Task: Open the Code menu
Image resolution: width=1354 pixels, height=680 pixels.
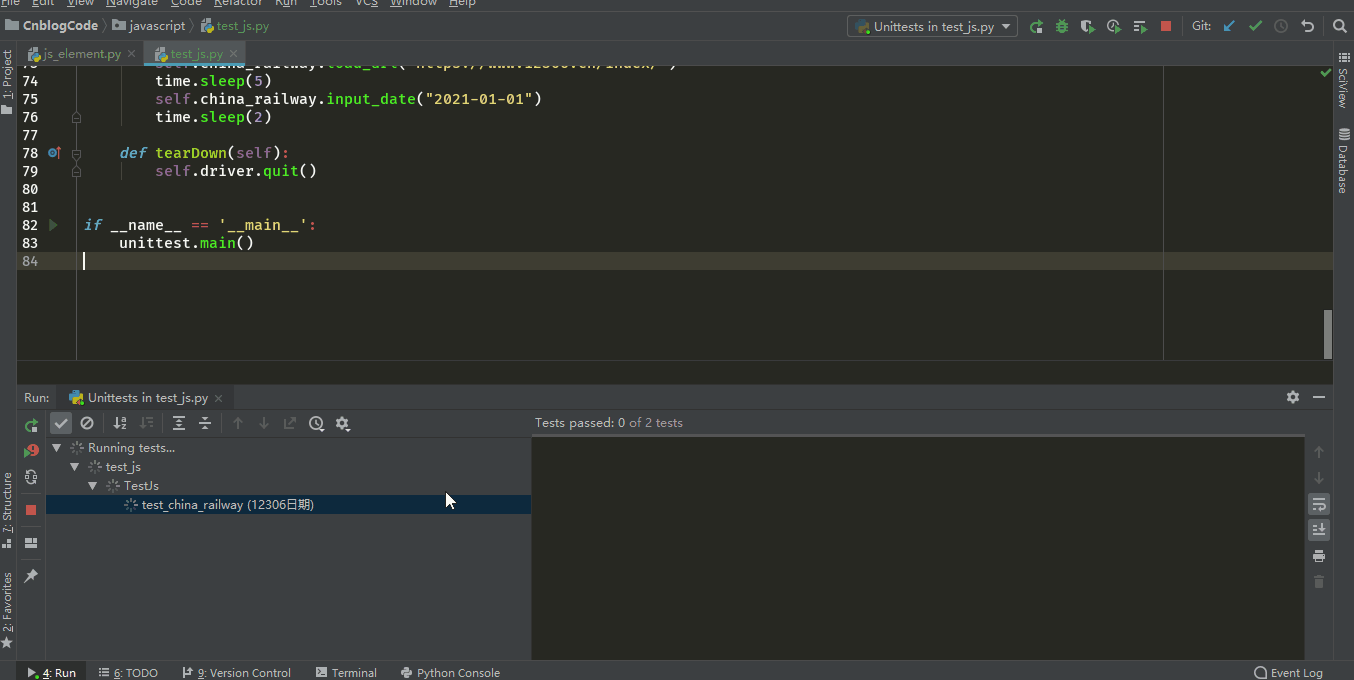Action: tap(186, 3)
